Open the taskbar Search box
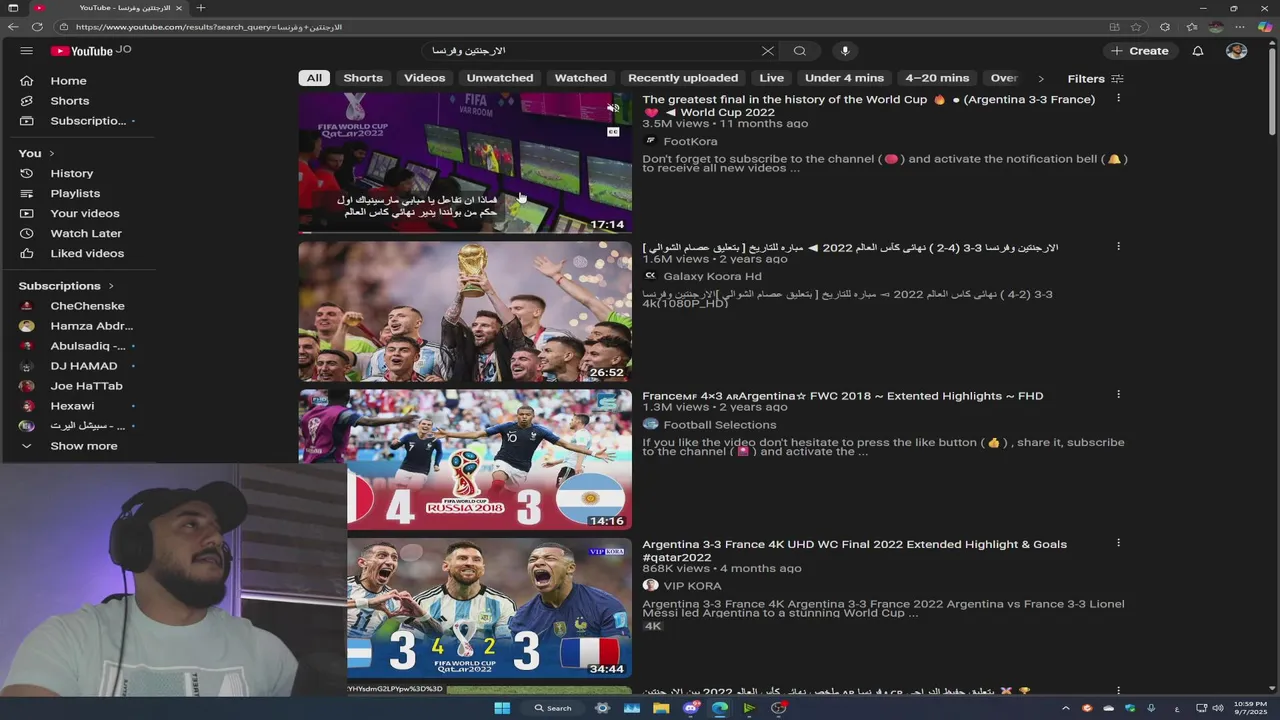This screenshot has height=720, width=1280. (553, 708)
